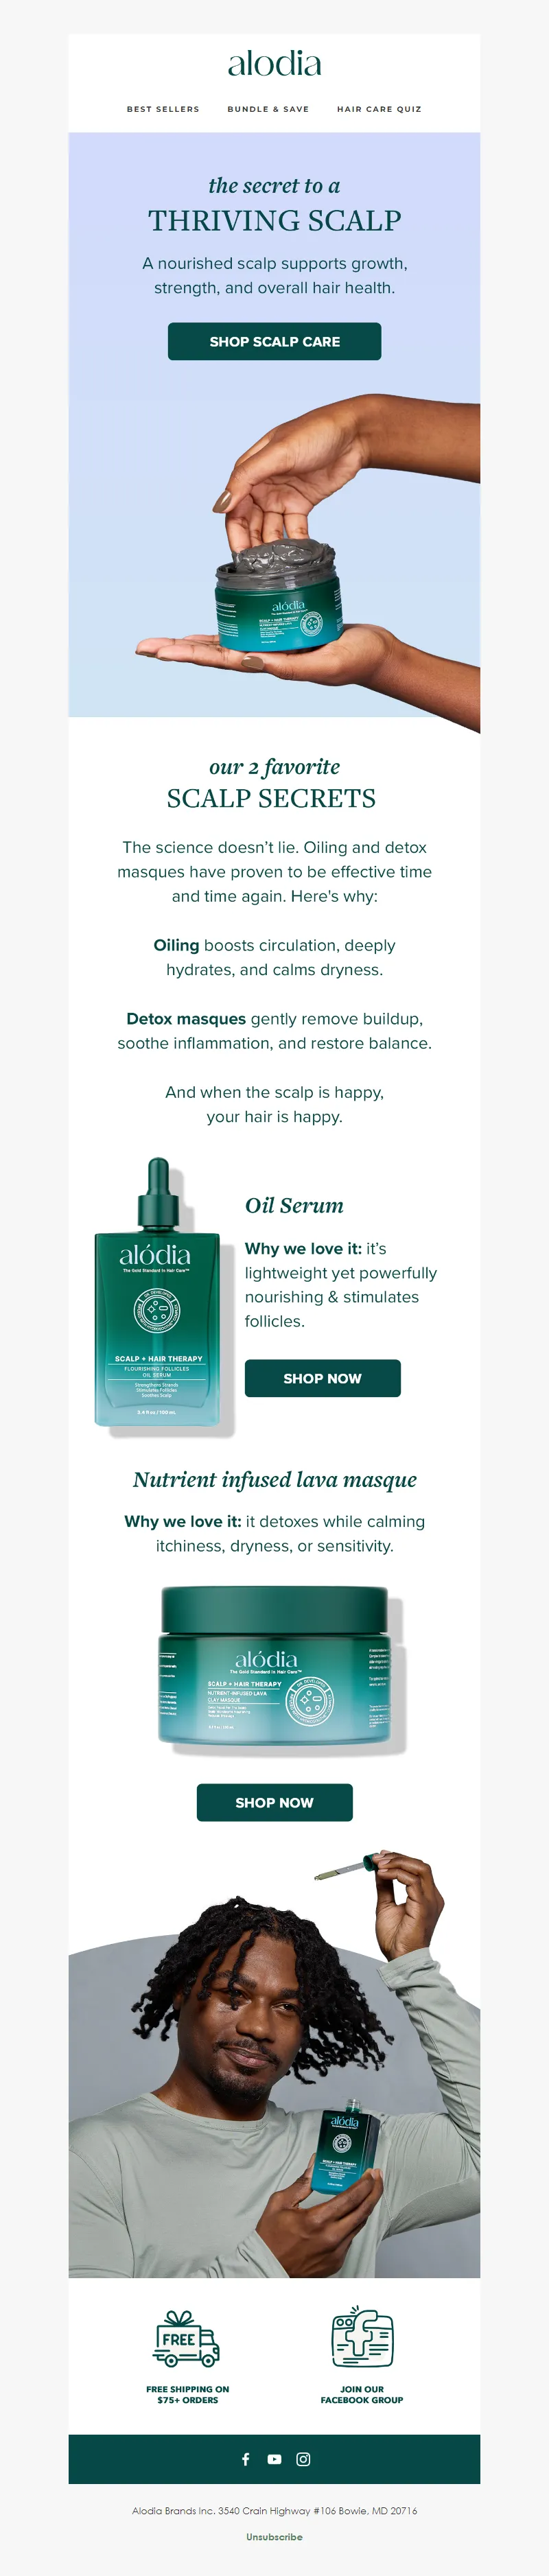Click the Oil Serum heading
Image resolution: width=549 pixels, height=2576 pixels.
tap(294, 1205)
